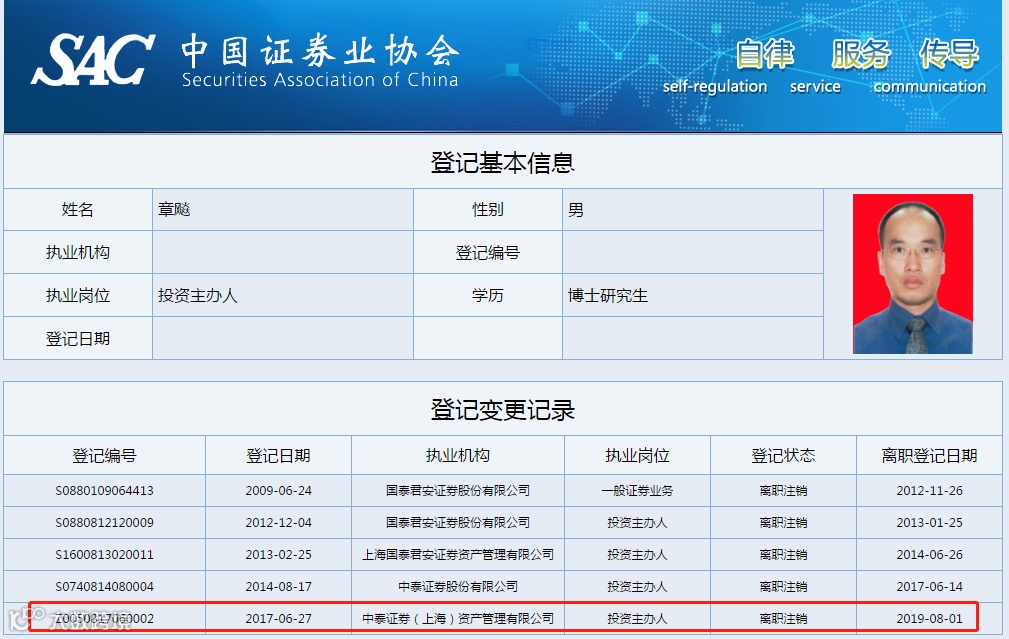Click the departure date 2013-01-25
Image resolution: width=1009 pixels, height=639 pixels.
pos(929,523)
